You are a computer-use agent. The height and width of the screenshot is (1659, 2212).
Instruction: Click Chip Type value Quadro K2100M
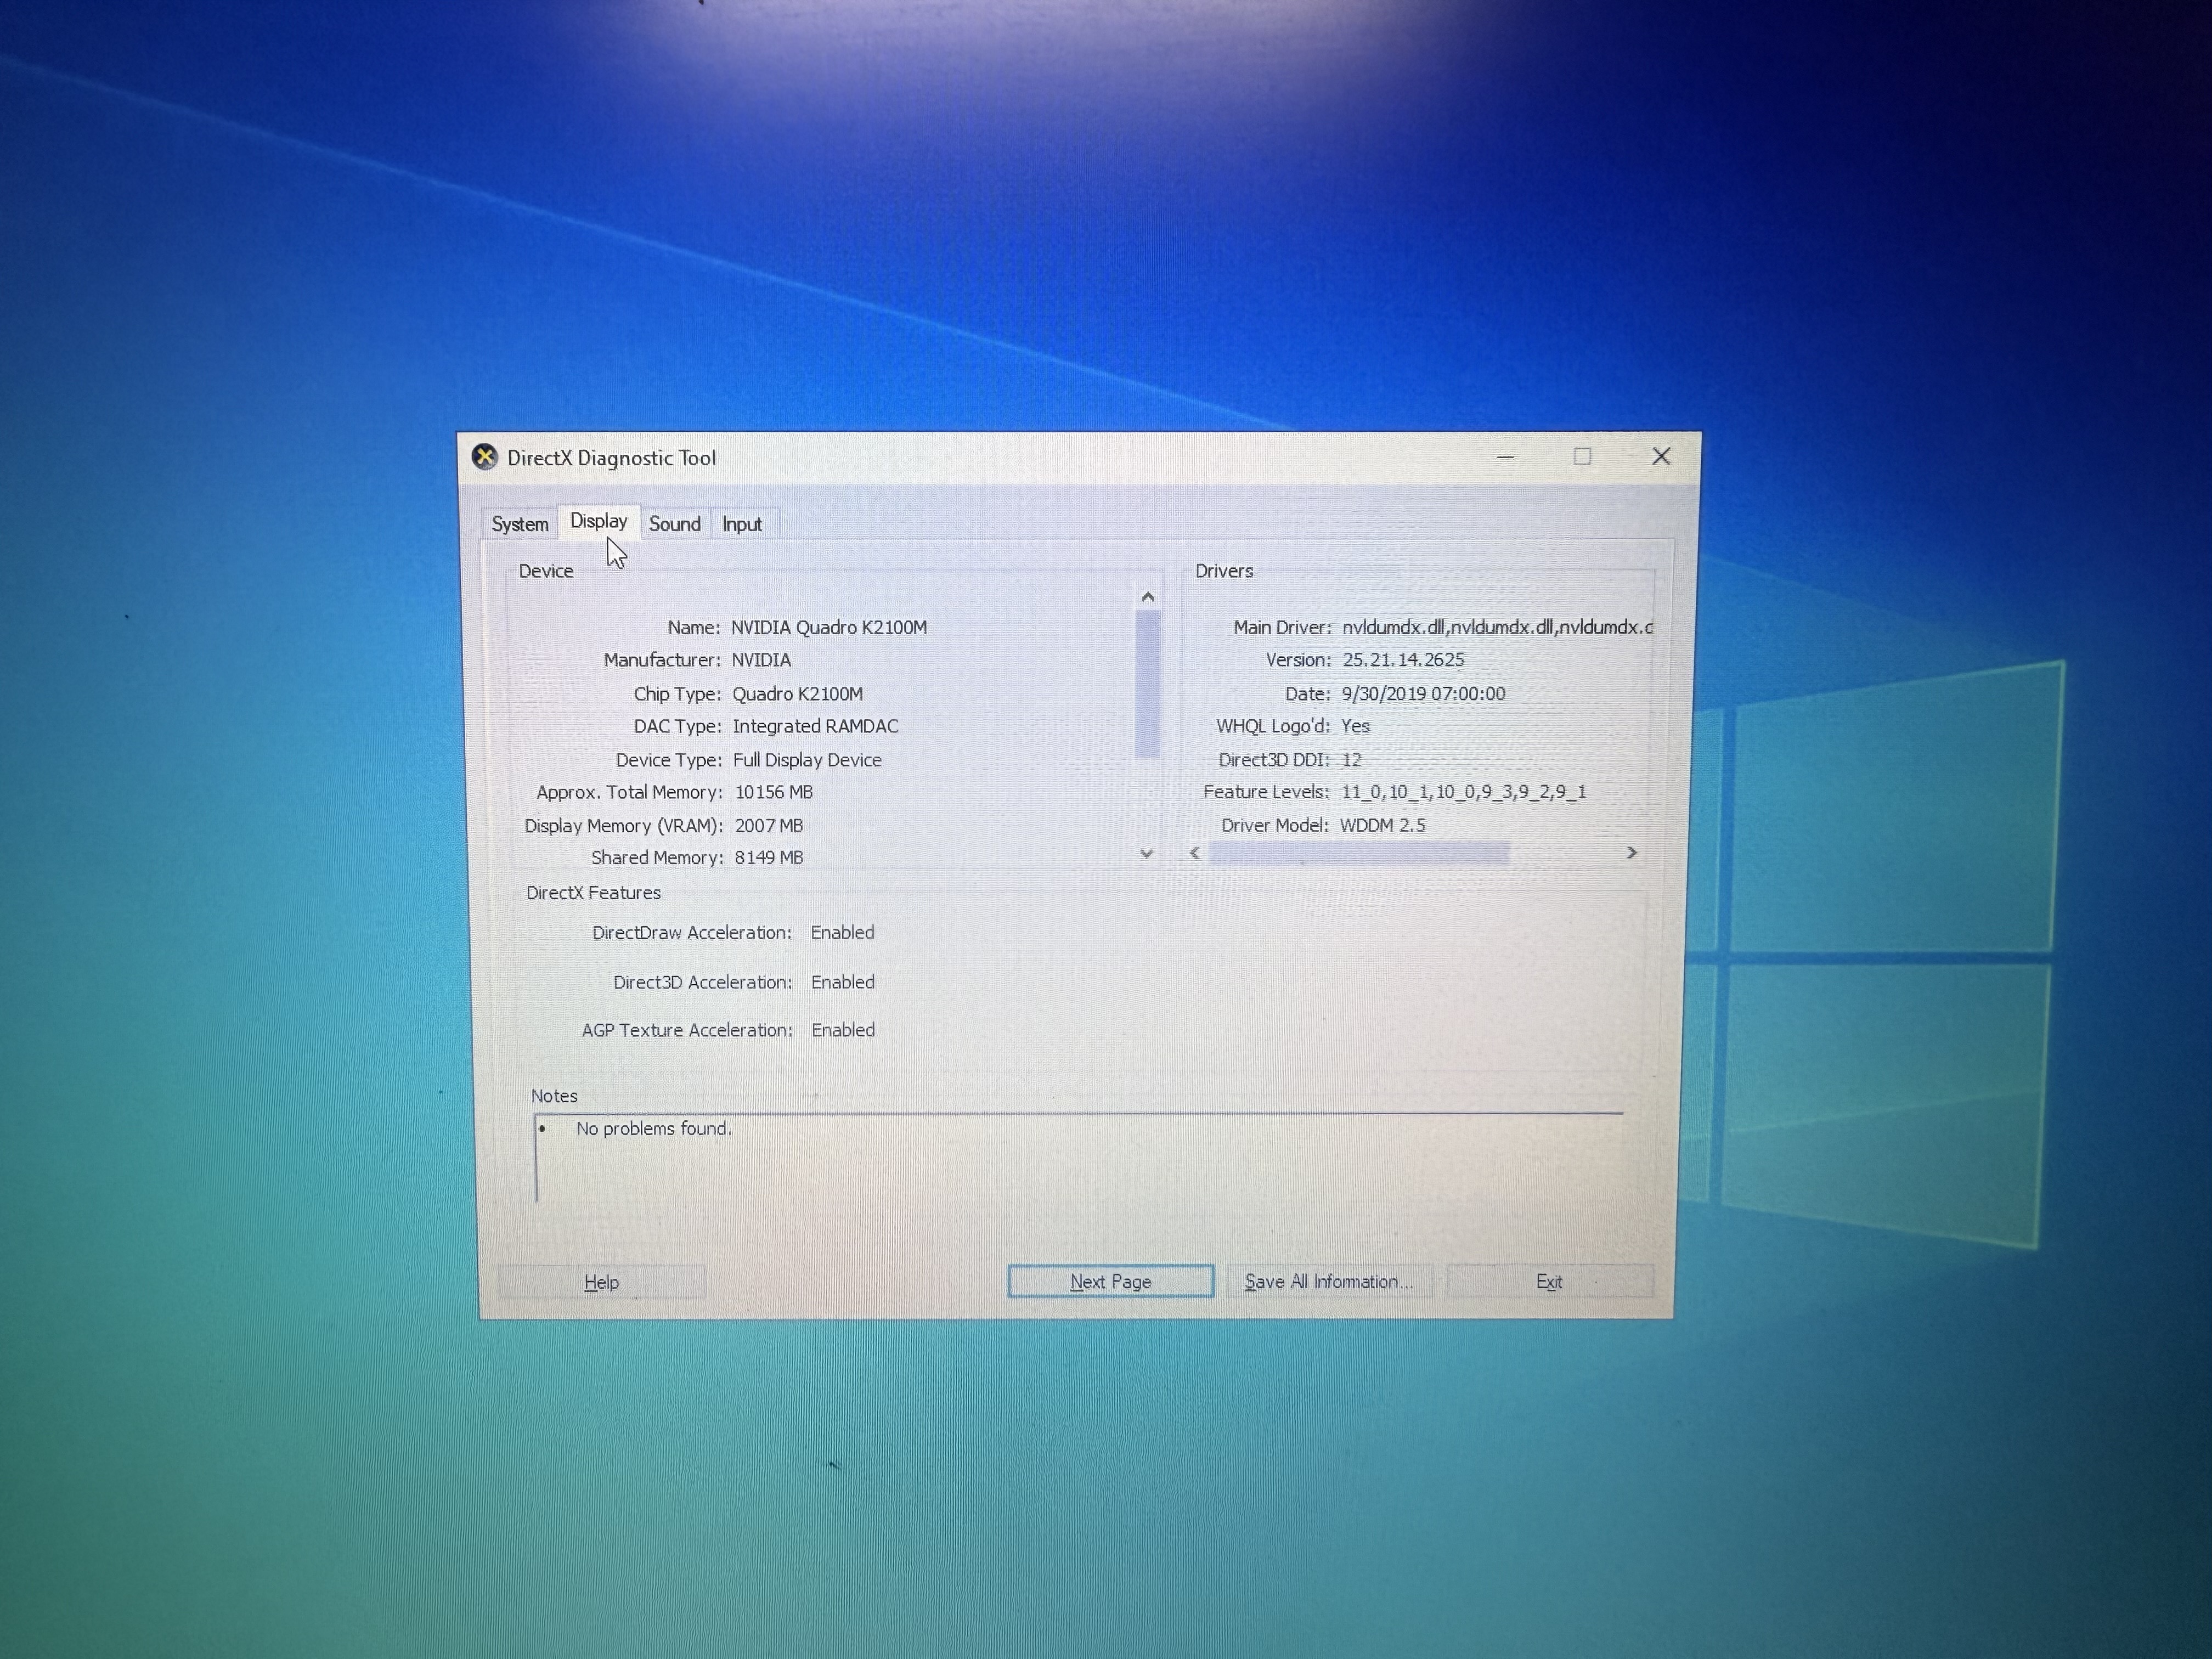click(797, 694)
